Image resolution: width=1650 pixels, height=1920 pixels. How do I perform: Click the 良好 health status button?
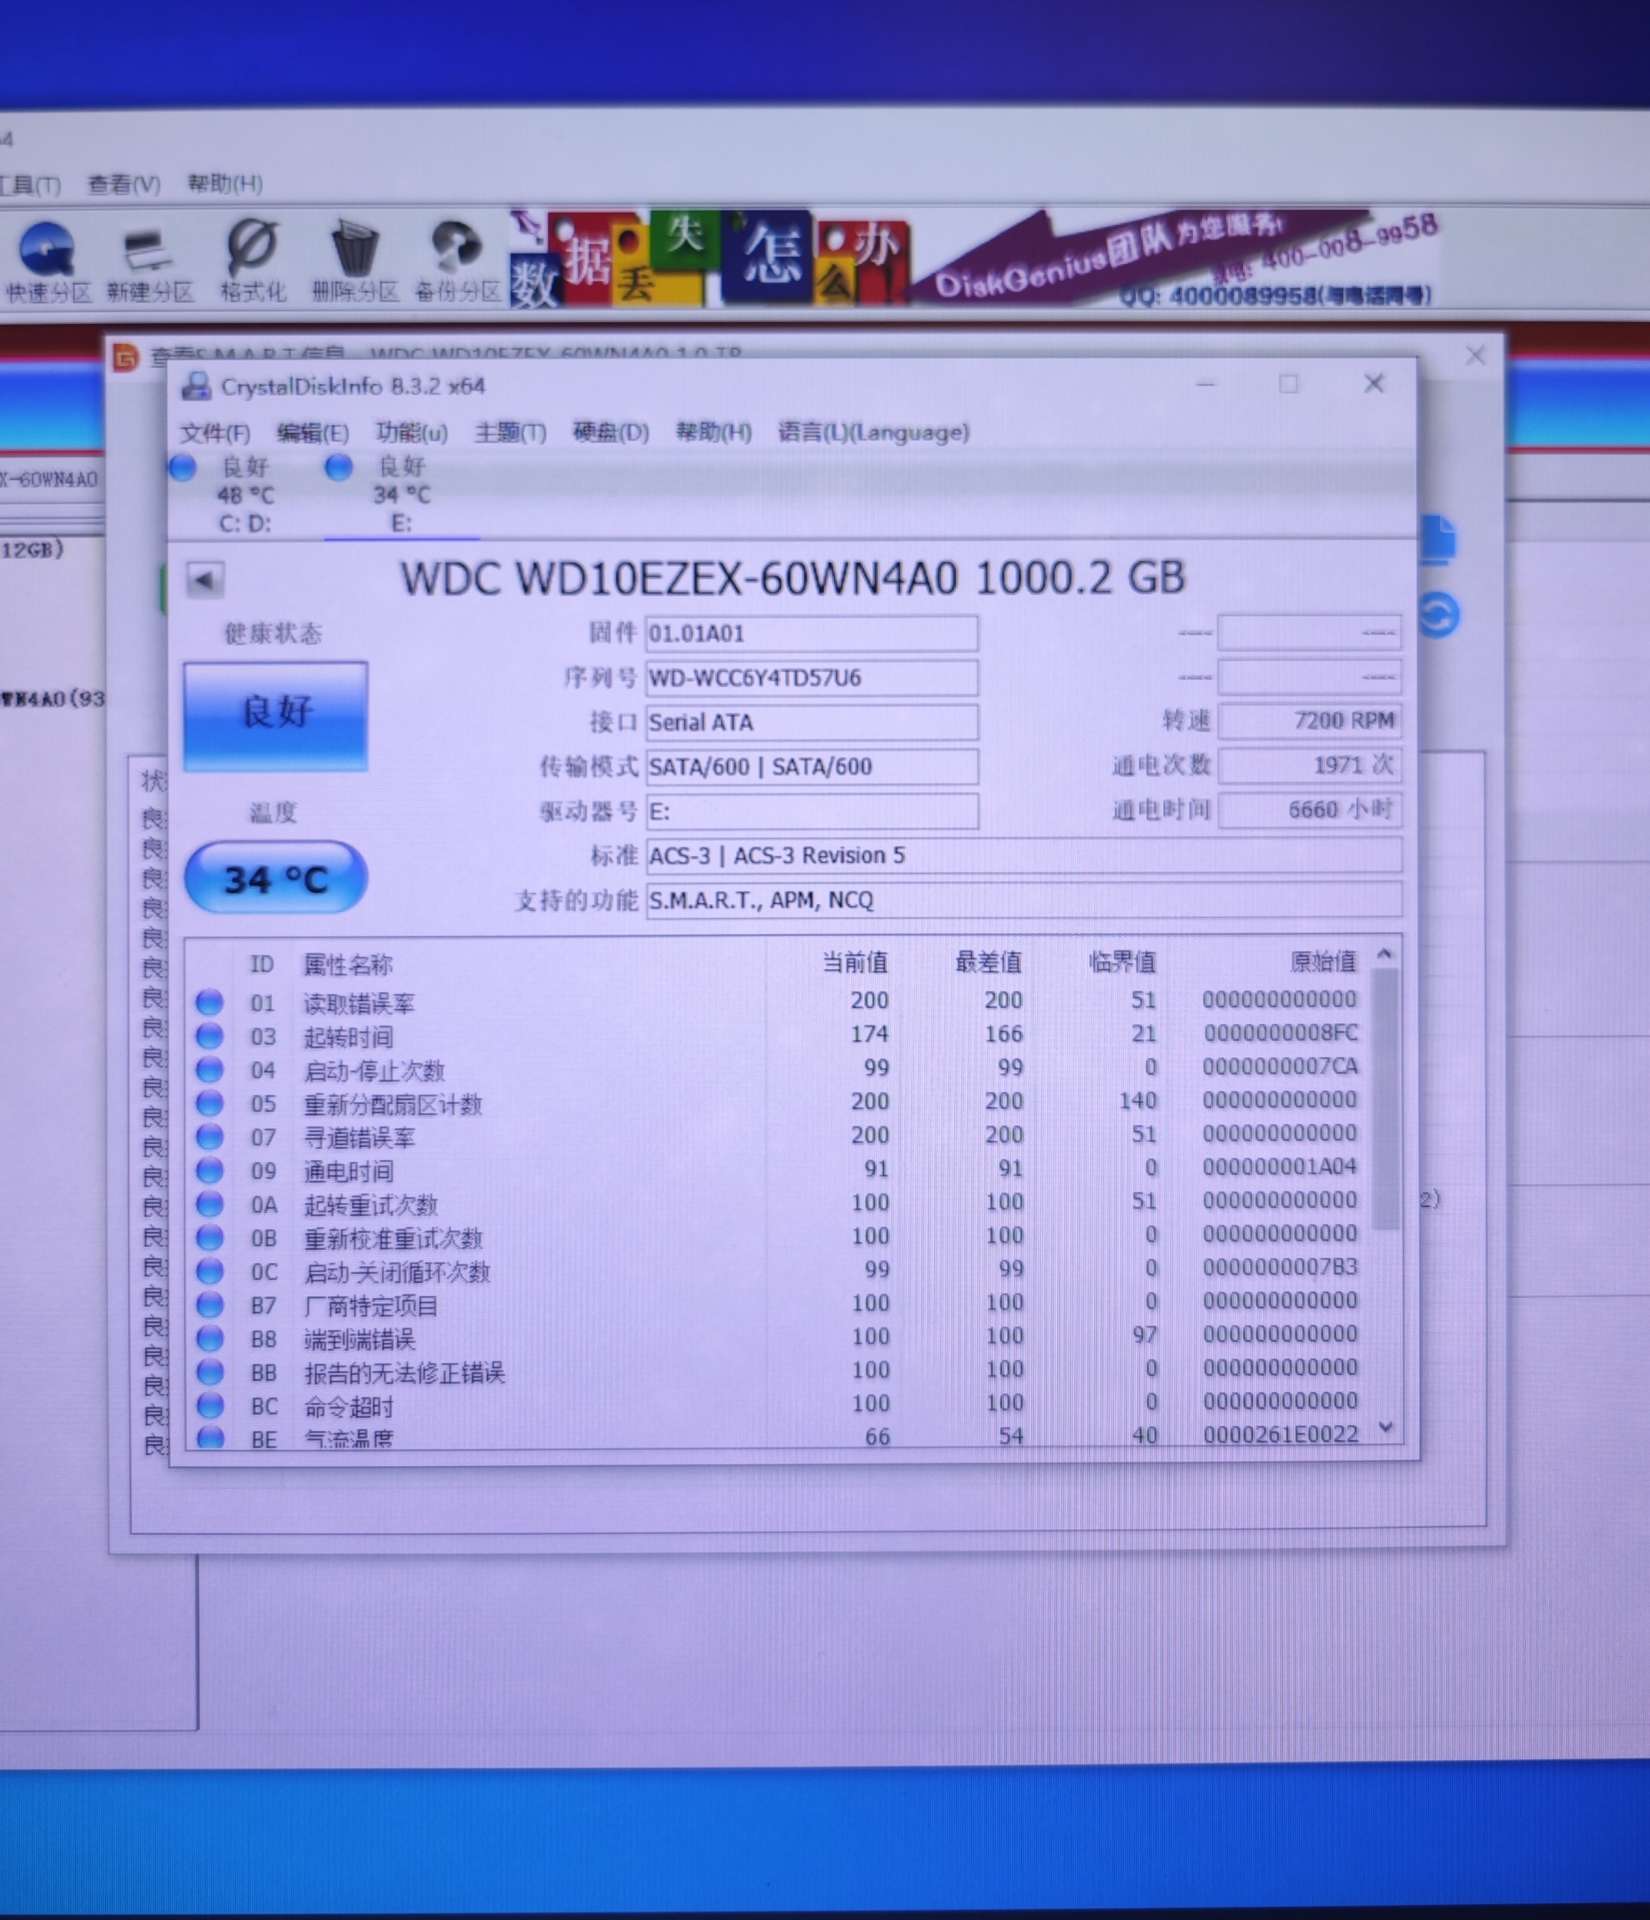point(276,715)
